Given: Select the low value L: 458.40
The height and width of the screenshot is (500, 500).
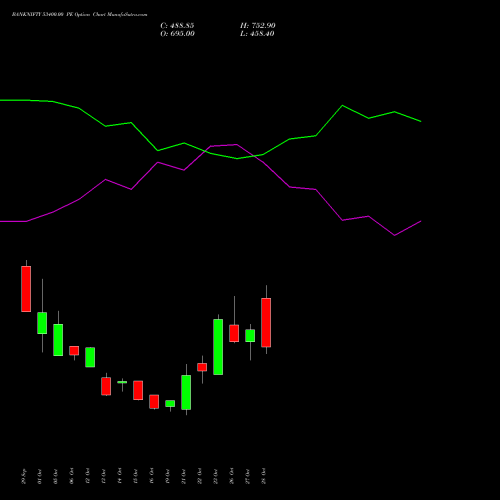Looking at the screenshot, I should (x=257, y=34).
